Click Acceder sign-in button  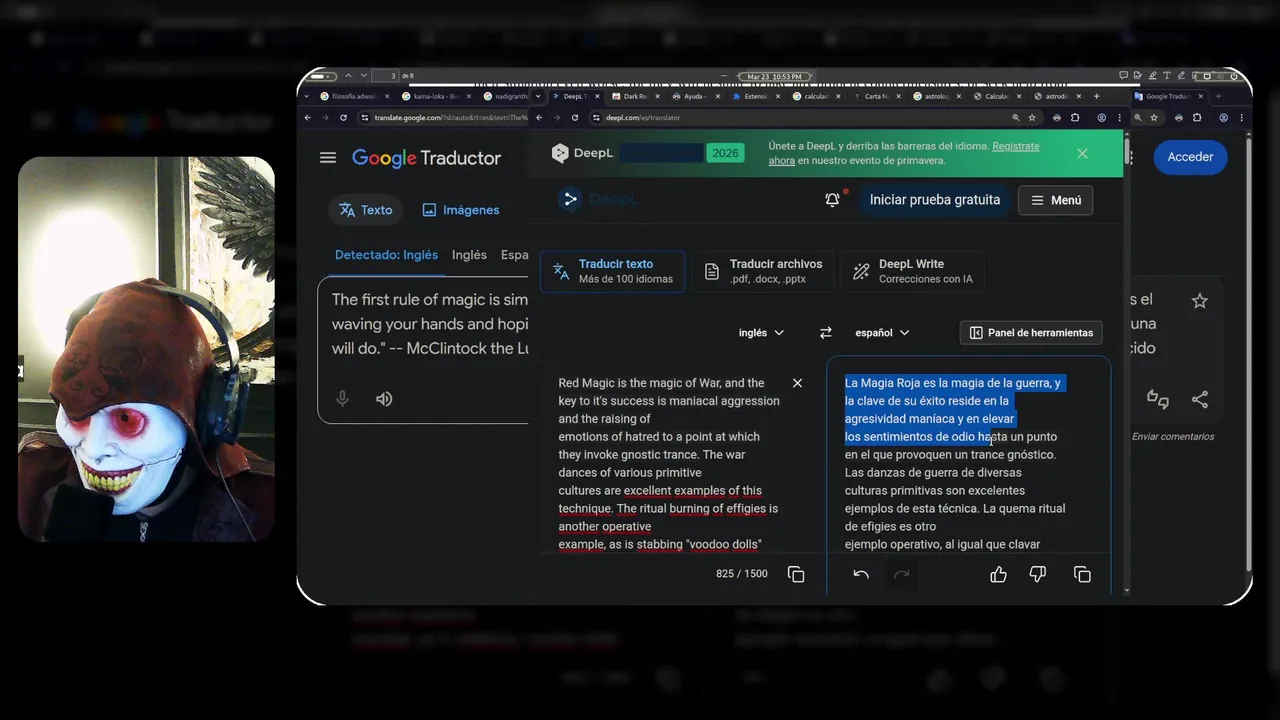pos(1190,157)
